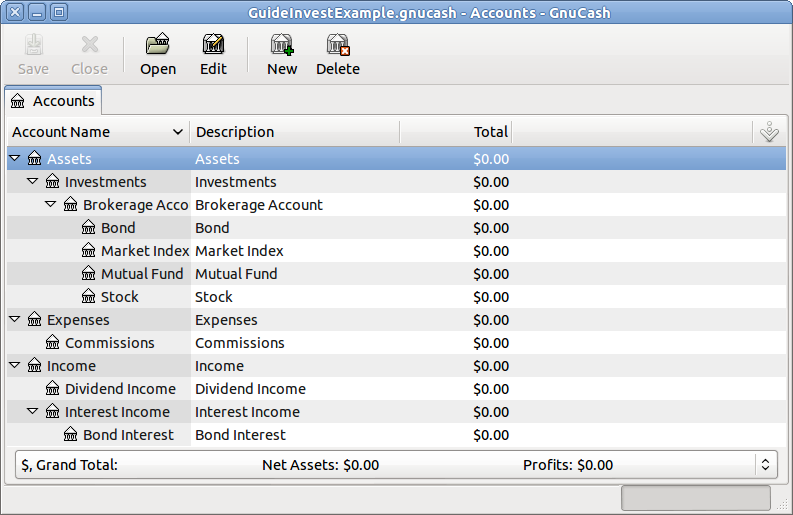The image size is (793, 515).
Task: Open the column chooser arrow icon
Action: click(769, 132)
